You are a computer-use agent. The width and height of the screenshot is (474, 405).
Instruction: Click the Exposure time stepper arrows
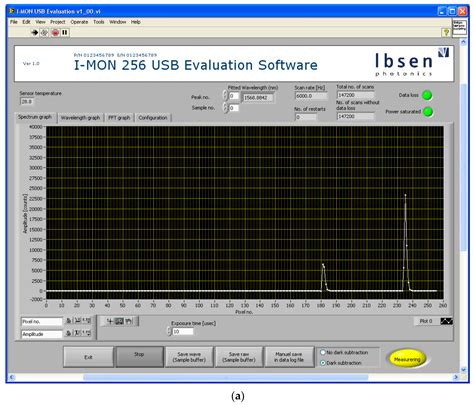pyautogui.click(x=169, y=331)
